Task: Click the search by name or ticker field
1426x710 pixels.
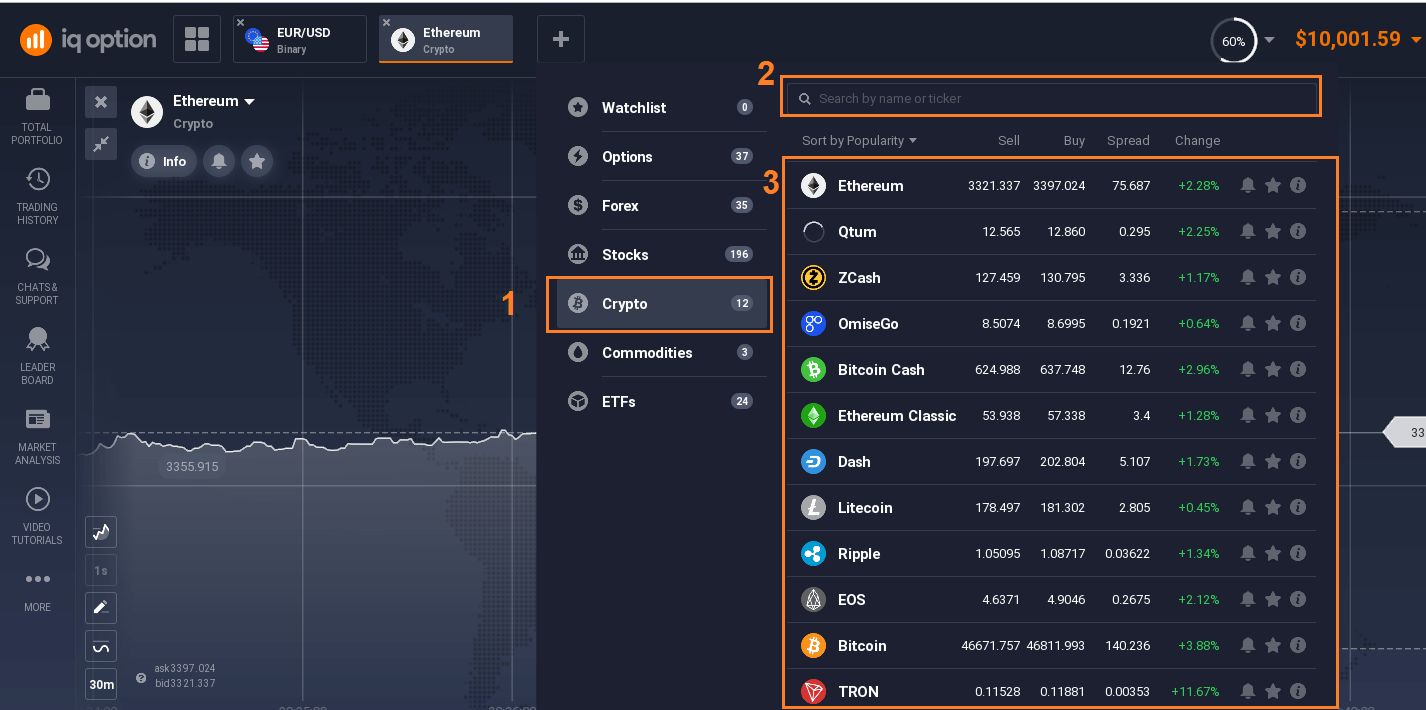Action: pyautogui.click(x=1050, y=99)
